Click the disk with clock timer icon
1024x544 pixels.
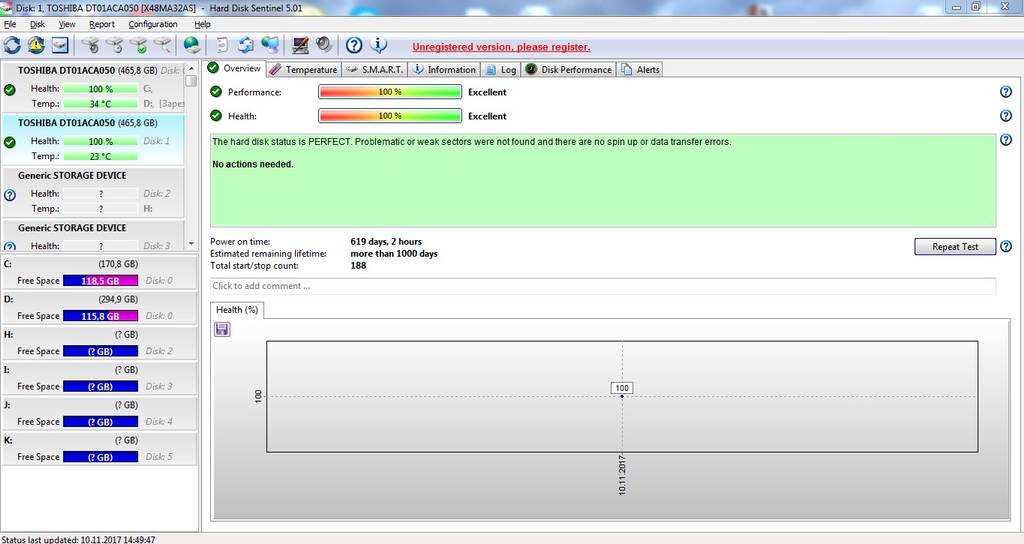[114, 45]
